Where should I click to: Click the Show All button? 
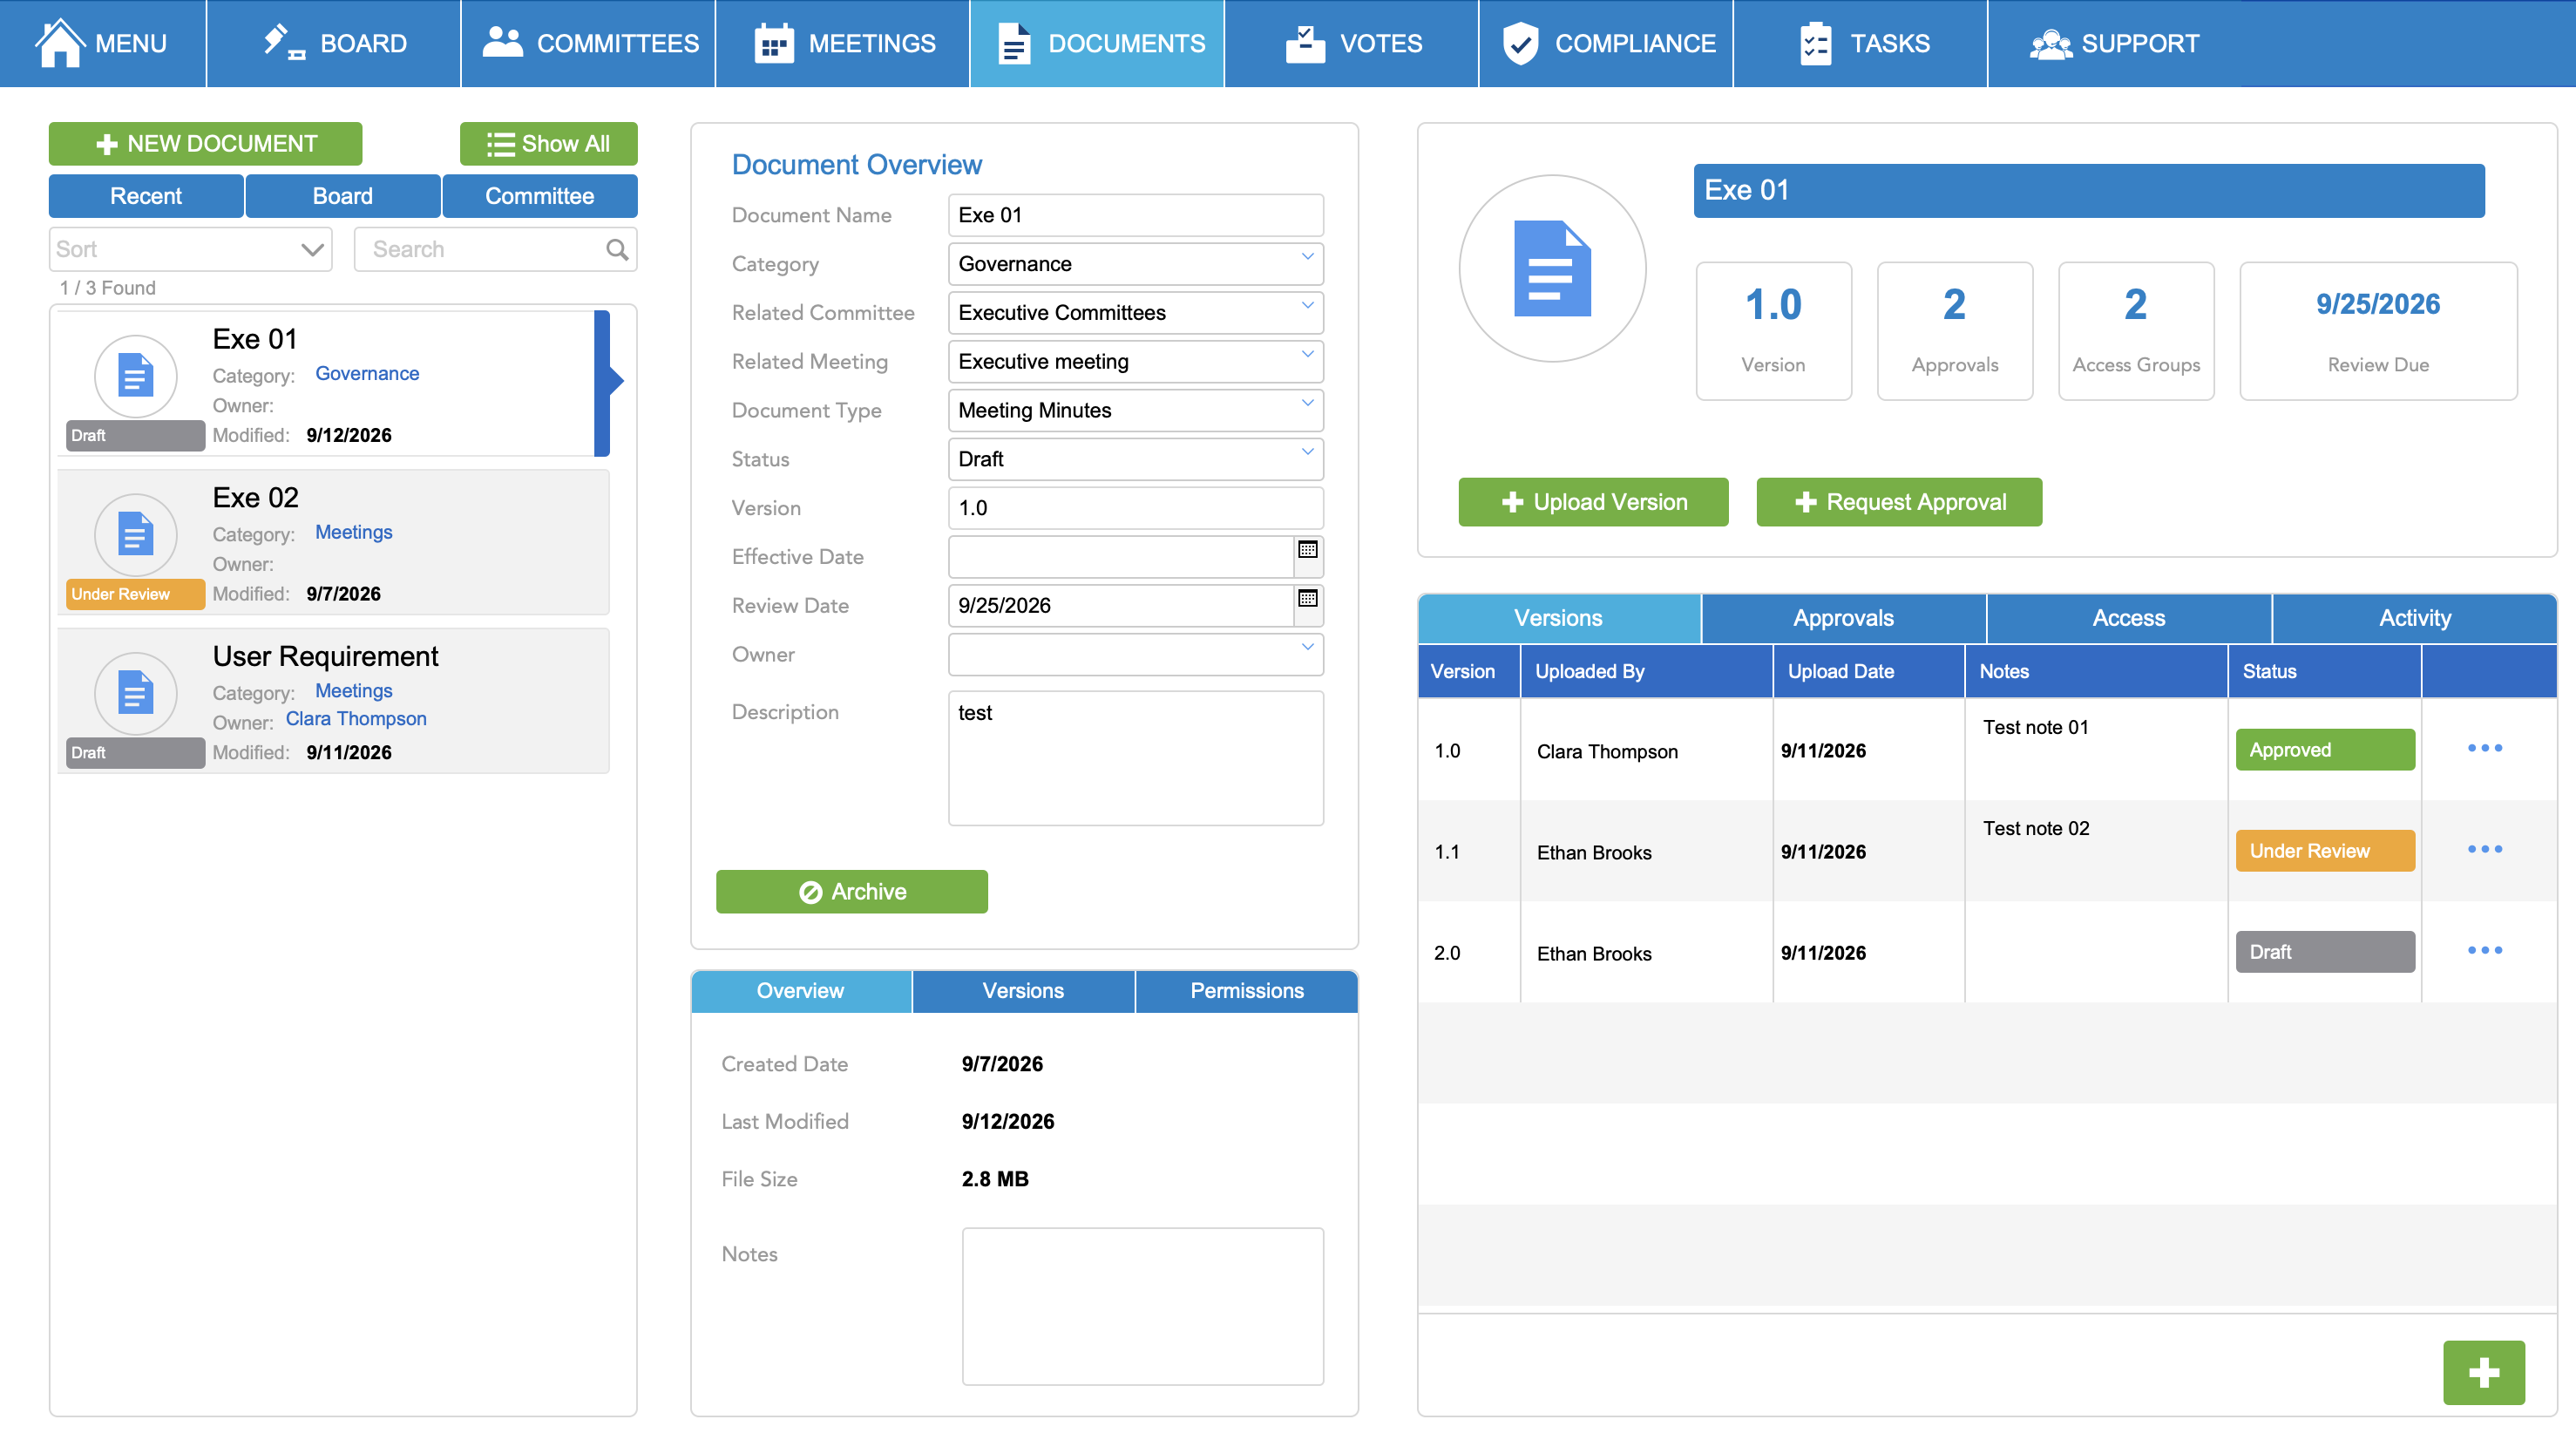tap(548, 144)
